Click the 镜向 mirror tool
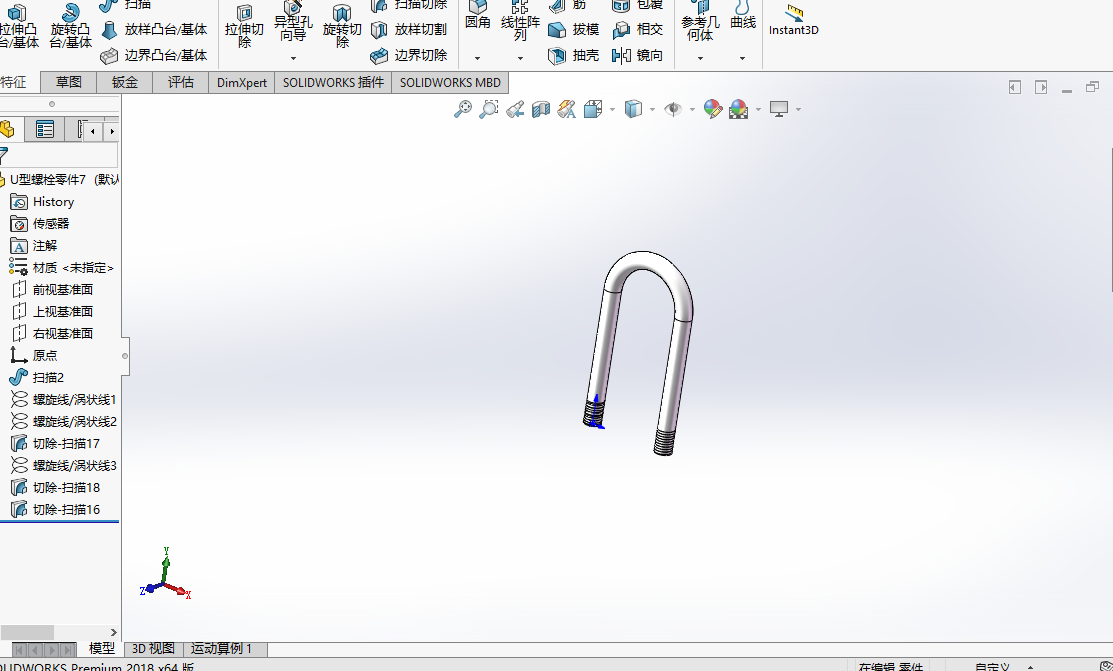1113x671 pixels. (x=637, y=55)
